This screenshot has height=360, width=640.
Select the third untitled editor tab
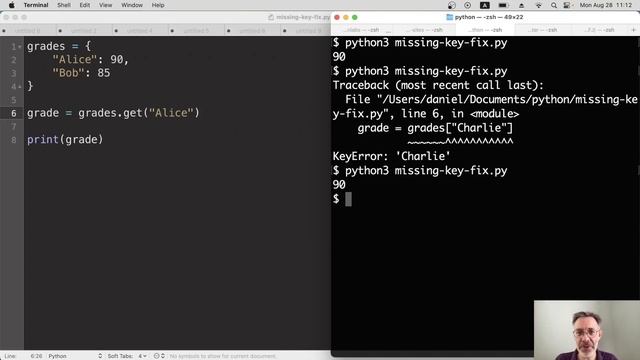pyautogui.click(x=140, y=31)
